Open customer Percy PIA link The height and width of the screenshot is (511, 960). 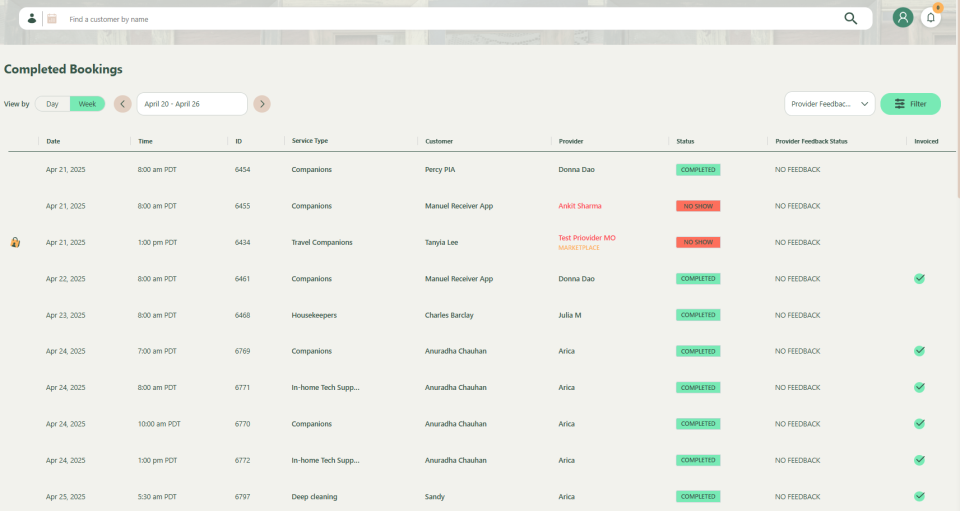coord(440,170)
